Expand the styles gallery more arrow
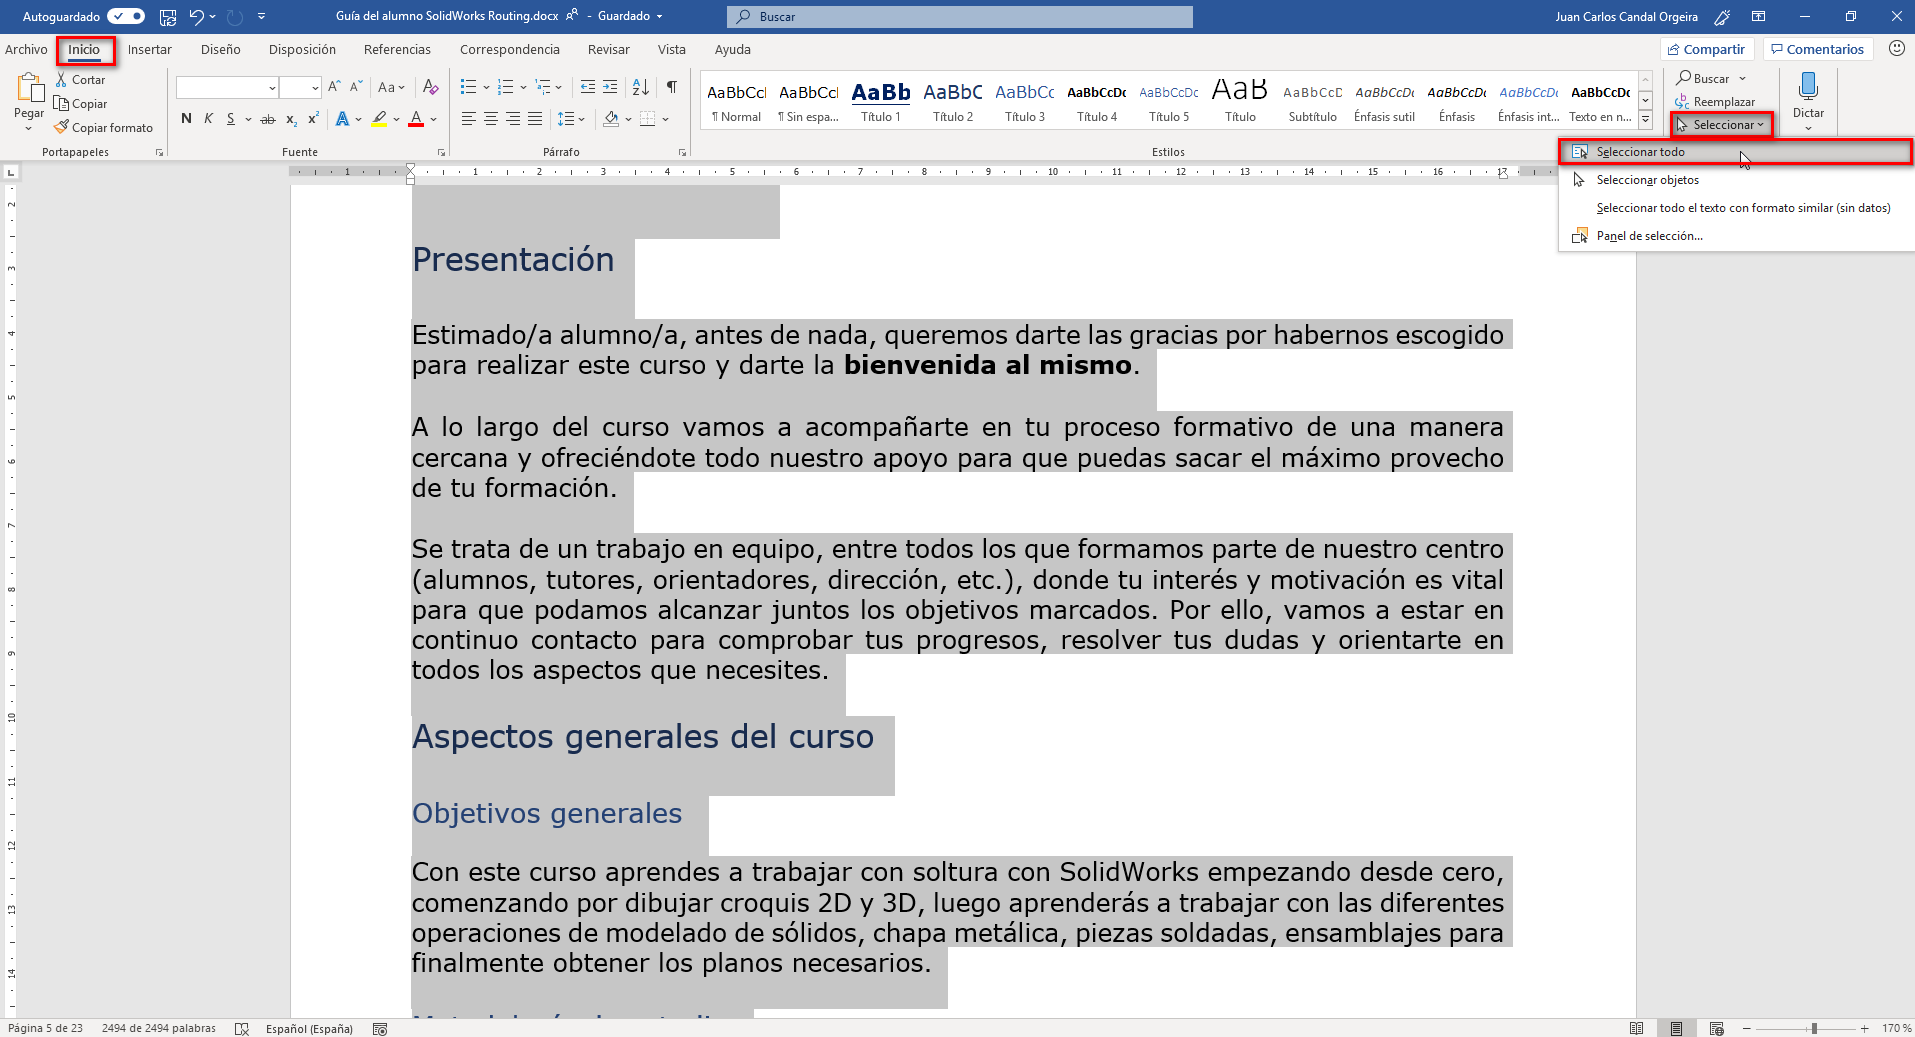 1645,119
